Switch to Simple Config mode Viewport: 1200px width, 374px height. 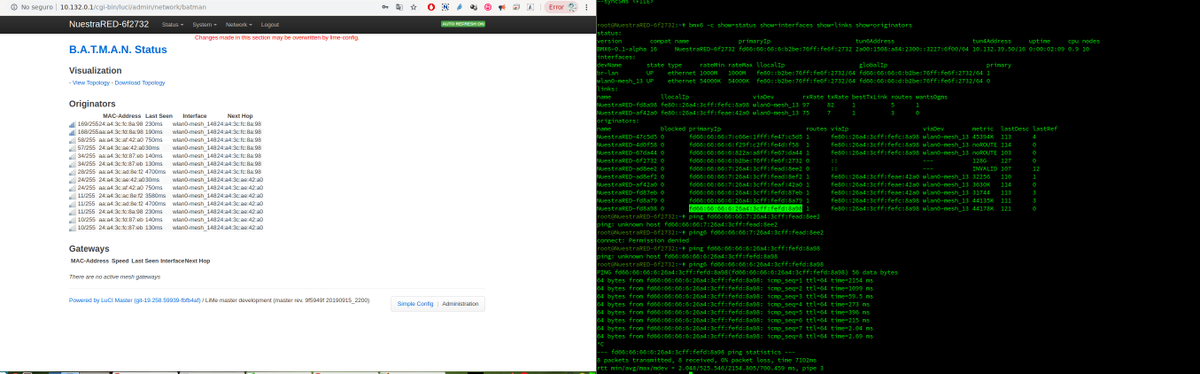(415, 303)
